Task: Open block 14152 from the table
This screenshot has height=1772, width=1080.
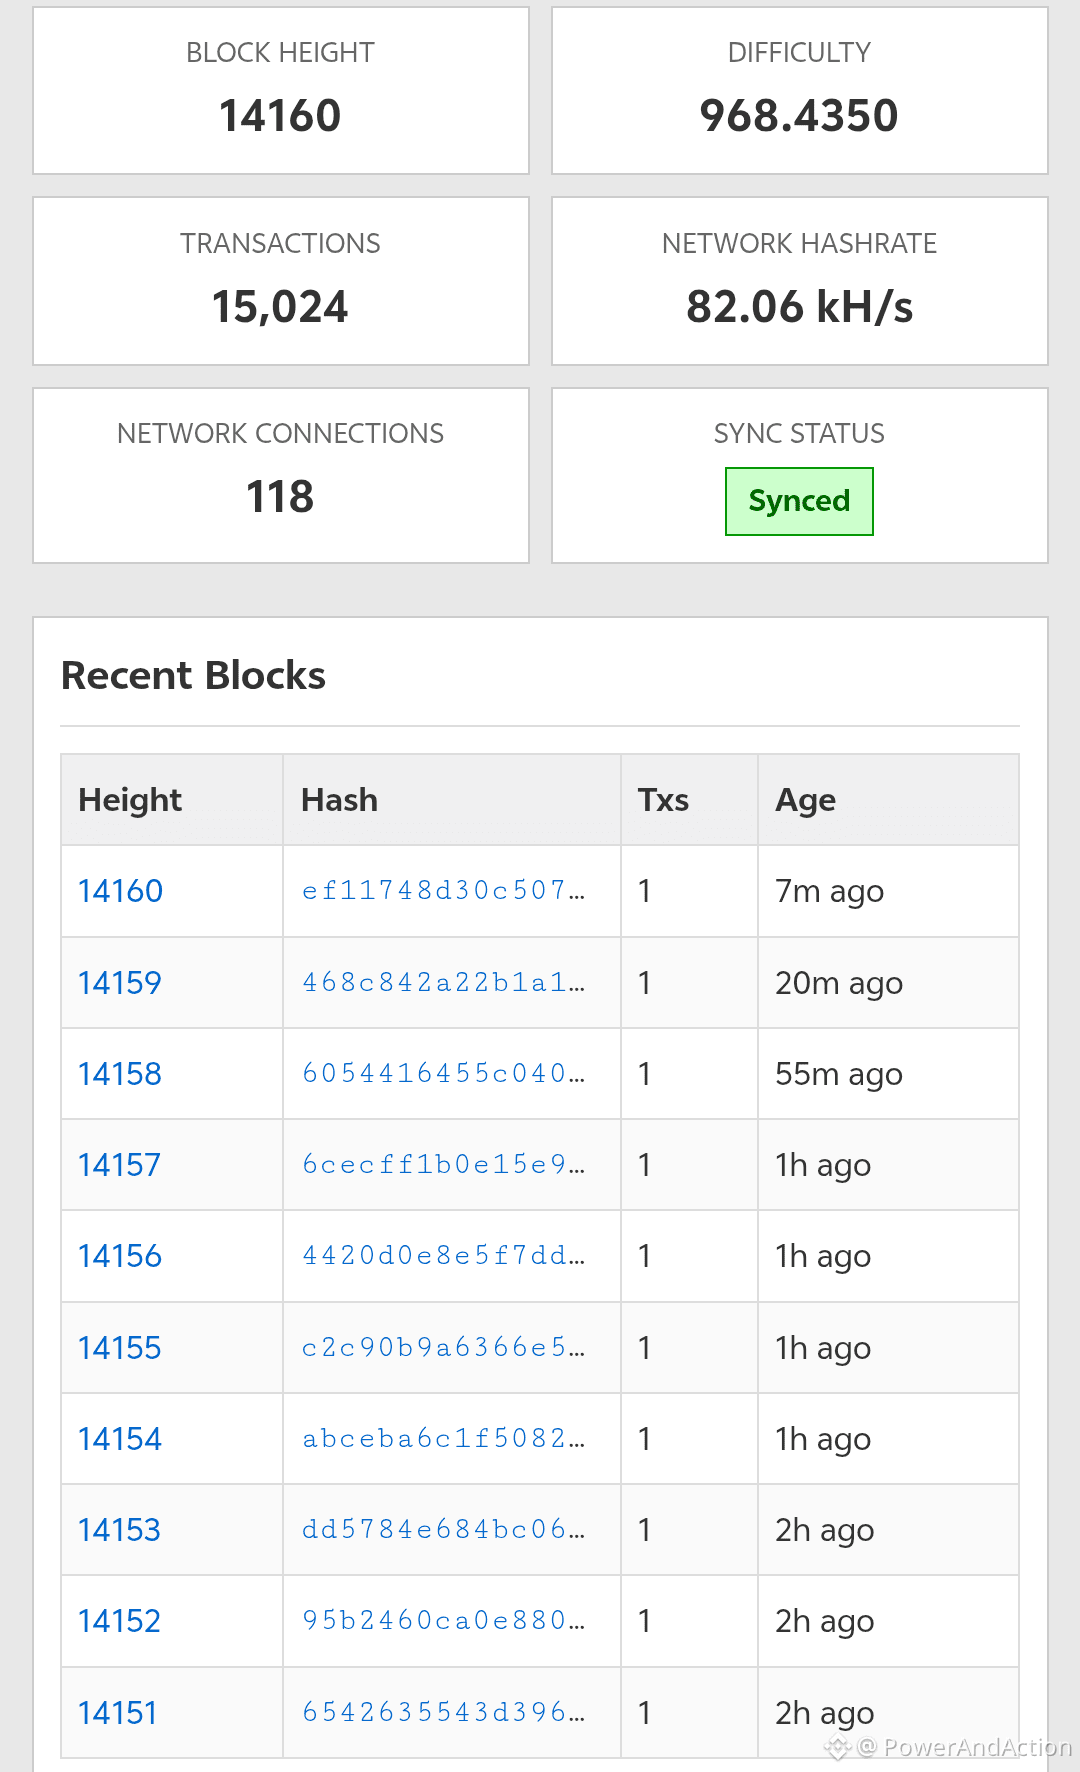Action: [120, 1621]
